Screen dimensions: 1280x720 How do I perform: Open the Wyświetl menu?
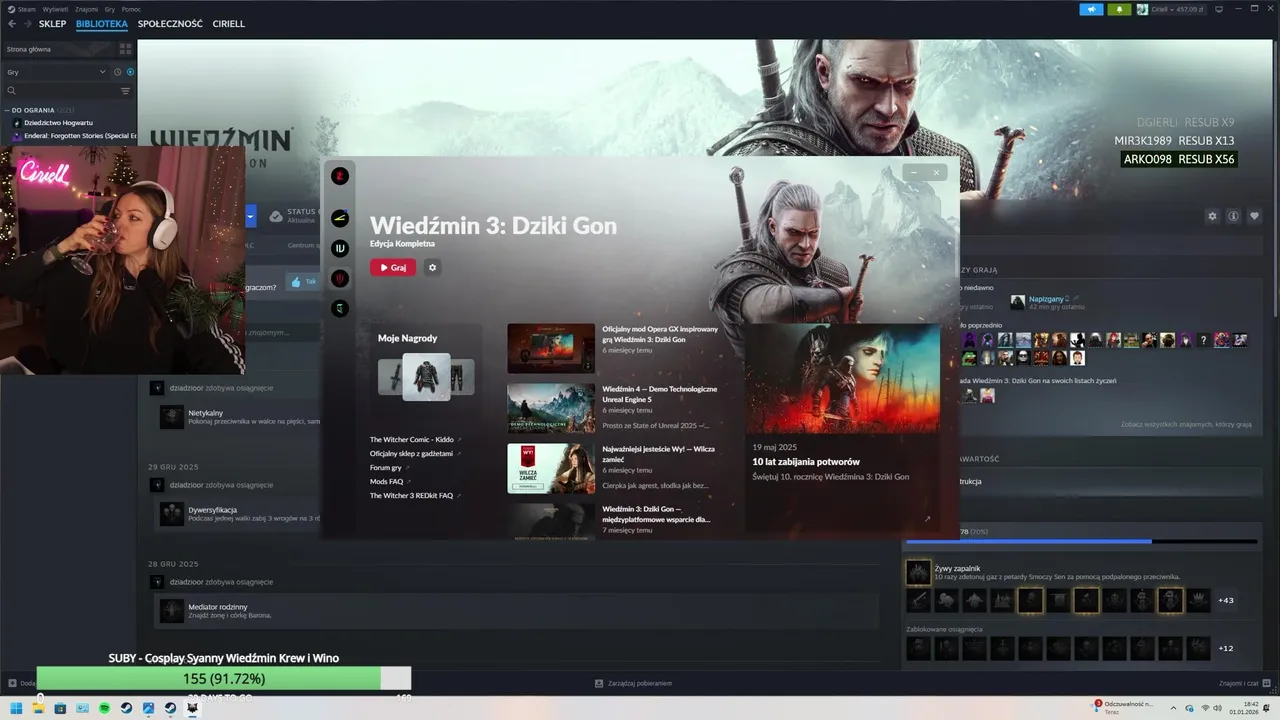pyautogui.click(x=55, y=9)
